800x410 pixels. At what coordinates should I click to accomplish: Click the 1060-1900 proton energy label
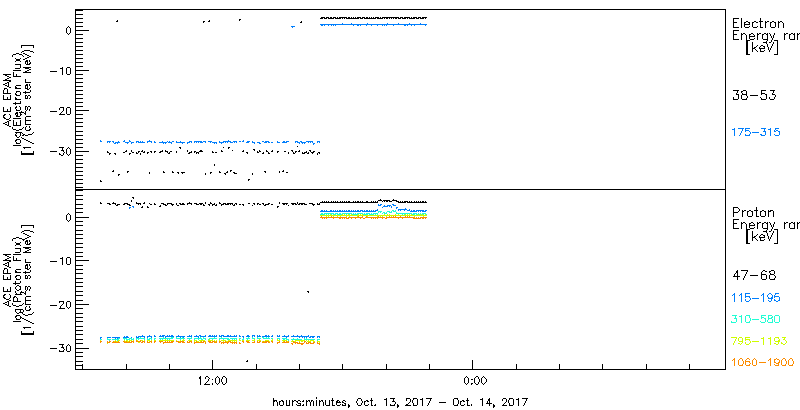(763, 363)
